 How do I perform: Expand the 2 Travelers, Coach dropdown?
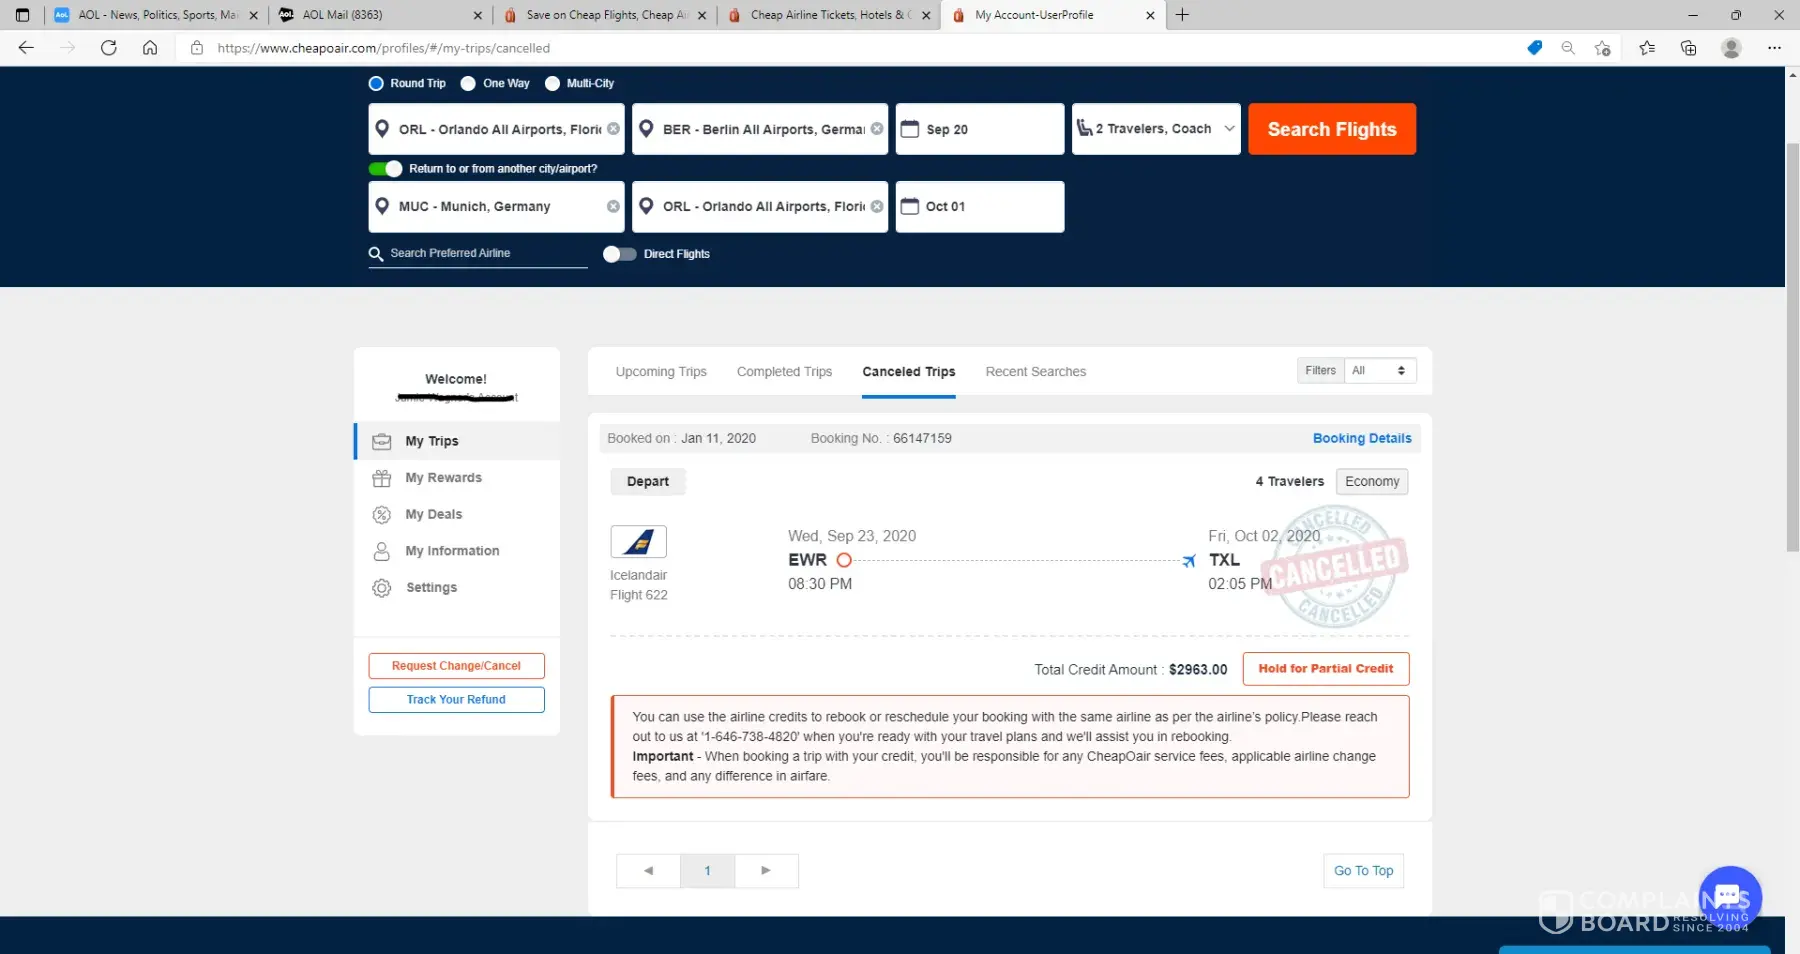point(1156,129)
